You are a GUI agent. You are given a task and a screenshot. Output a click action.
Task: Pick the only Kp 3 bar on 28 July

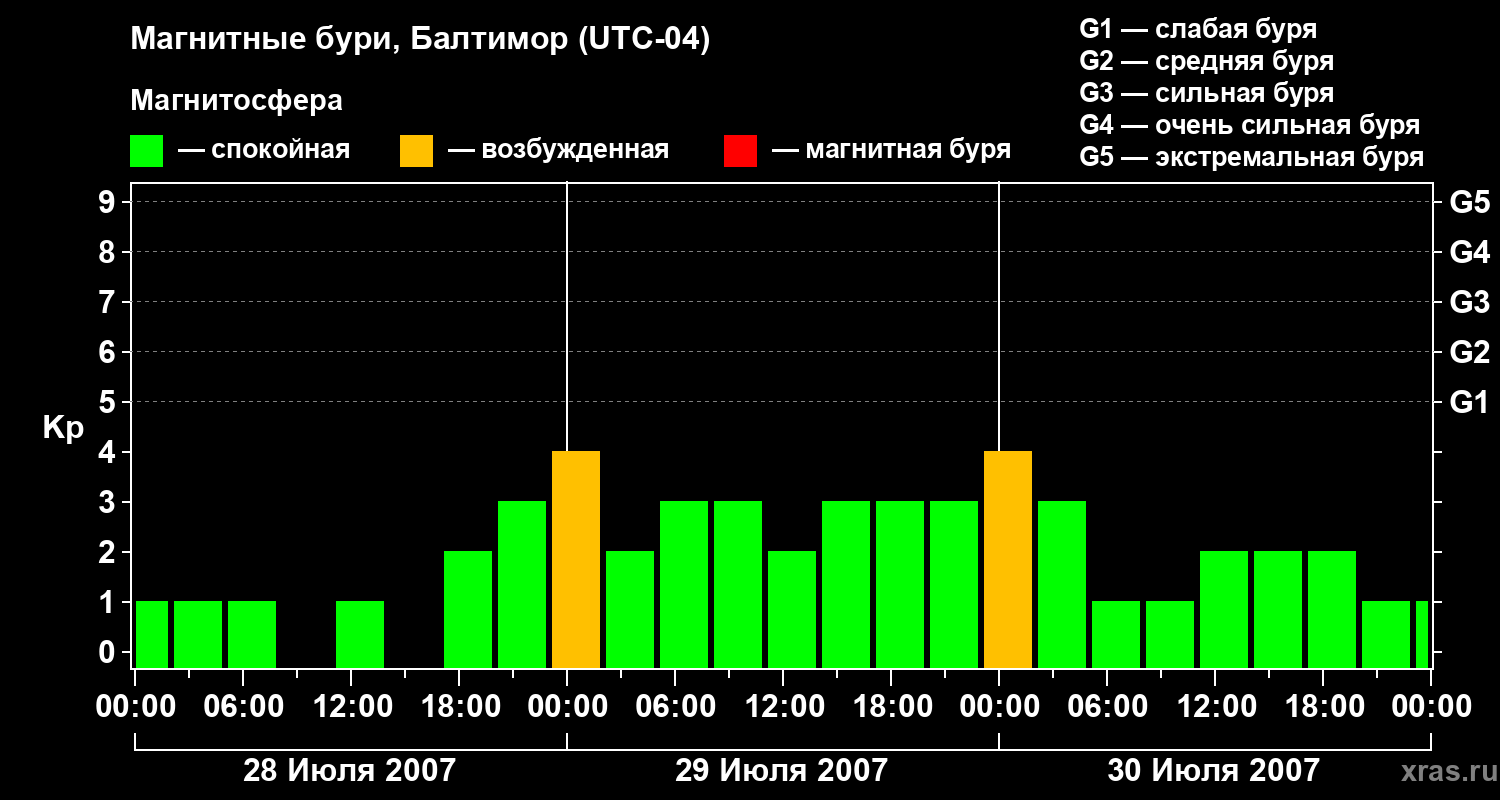pos(522,585)
